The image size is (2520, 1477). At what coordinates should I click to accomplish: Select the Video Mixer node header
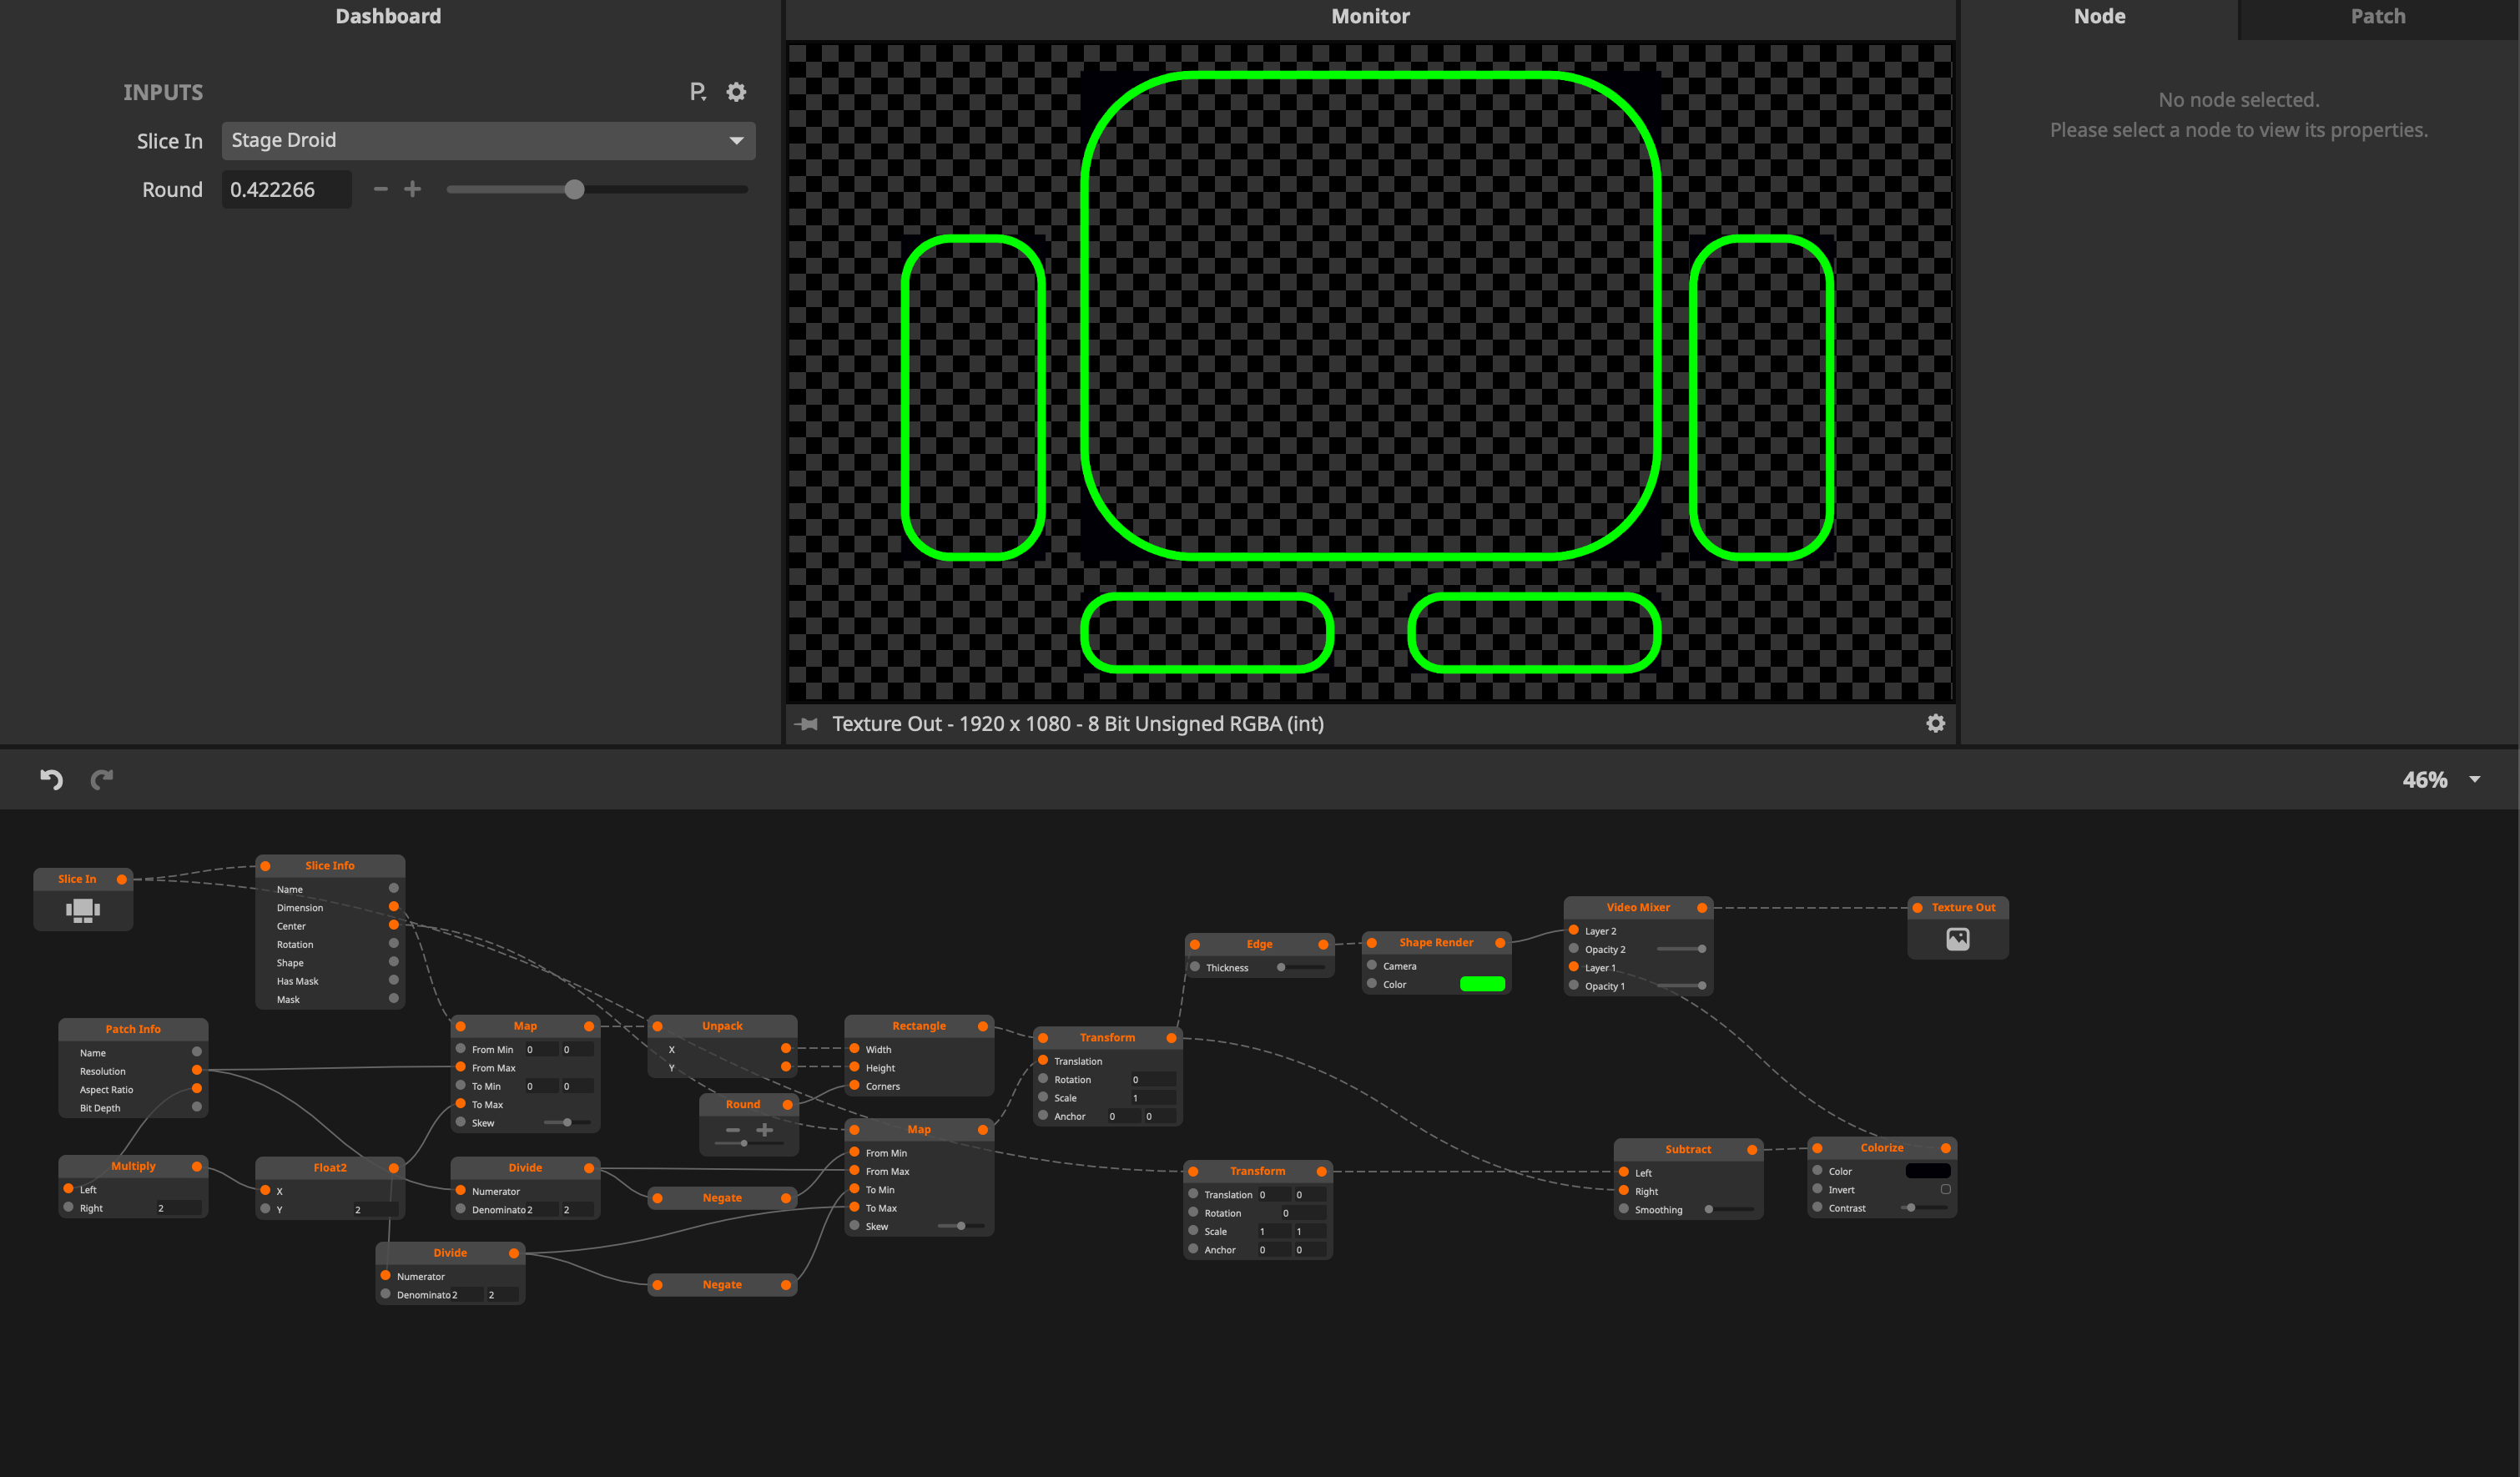click(x=1637, y=907)
